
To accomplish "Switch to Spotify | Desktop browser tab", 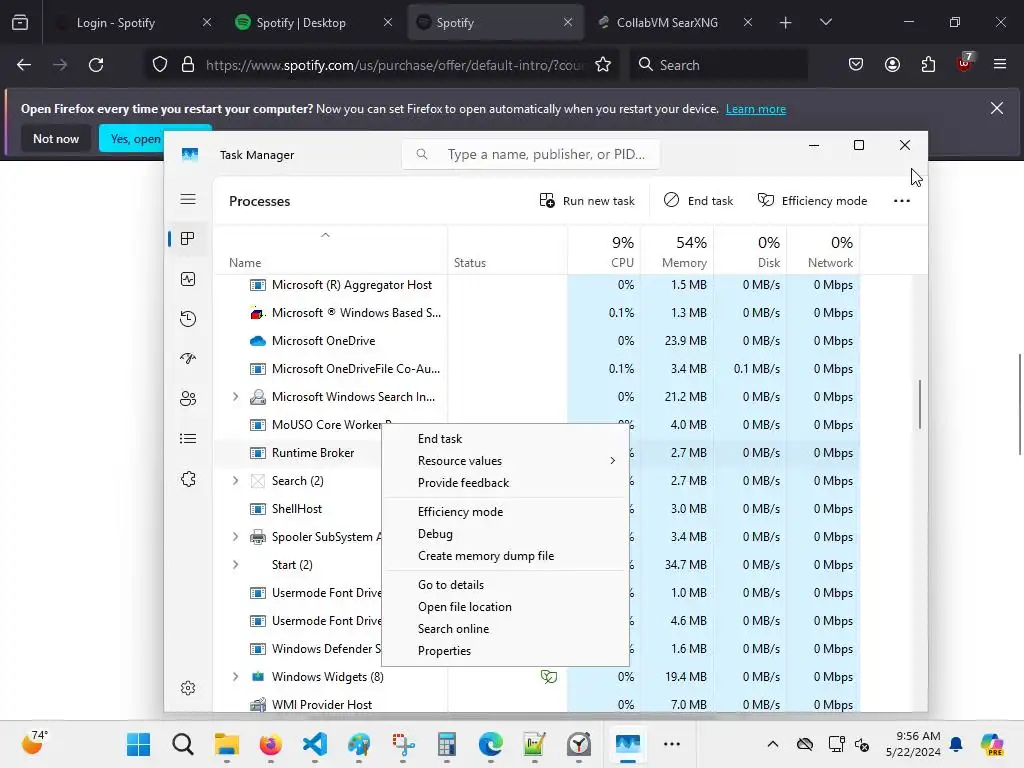I will point(313,23).
